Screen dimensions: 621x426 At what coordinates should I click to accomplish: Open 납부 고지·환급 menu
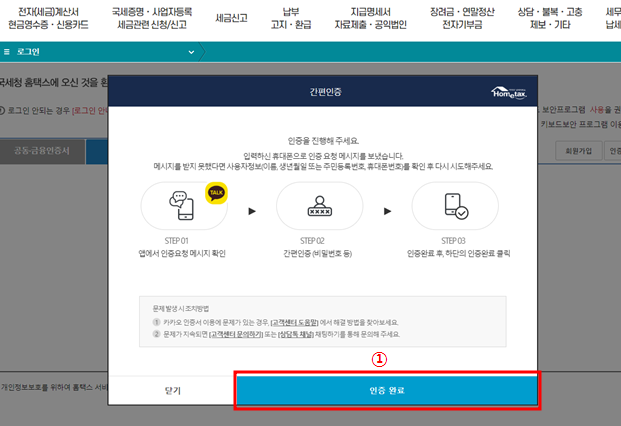[x=291, y=18]
